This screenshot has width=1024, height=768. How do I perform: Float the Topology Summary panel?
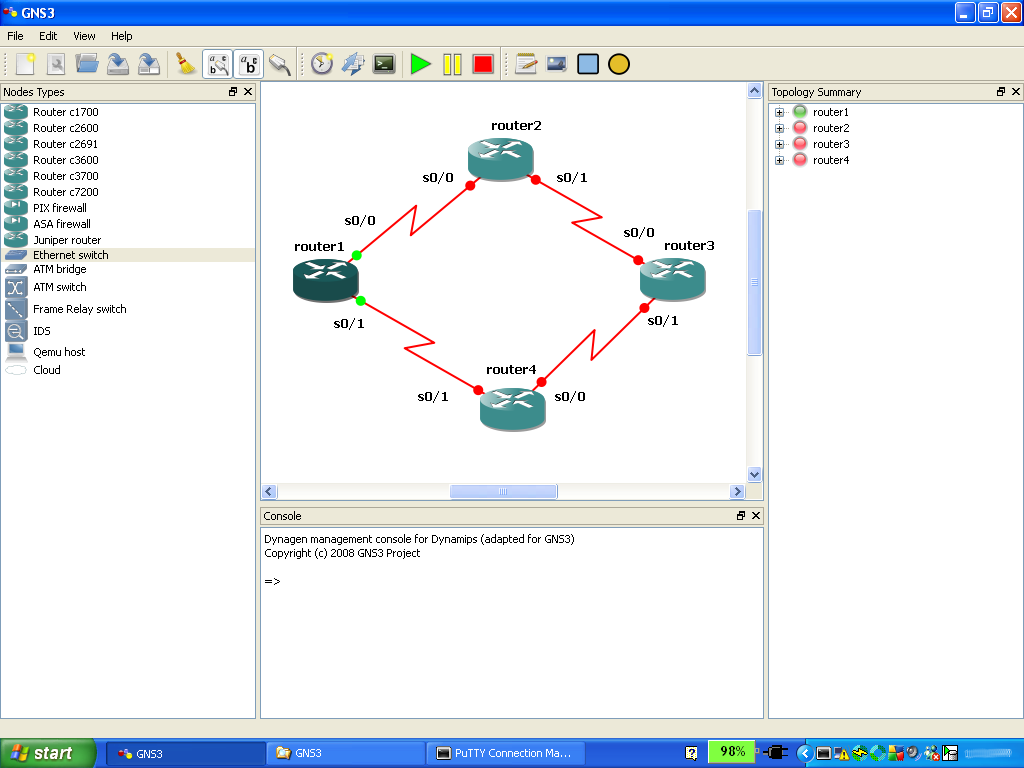click(1001, 92)
